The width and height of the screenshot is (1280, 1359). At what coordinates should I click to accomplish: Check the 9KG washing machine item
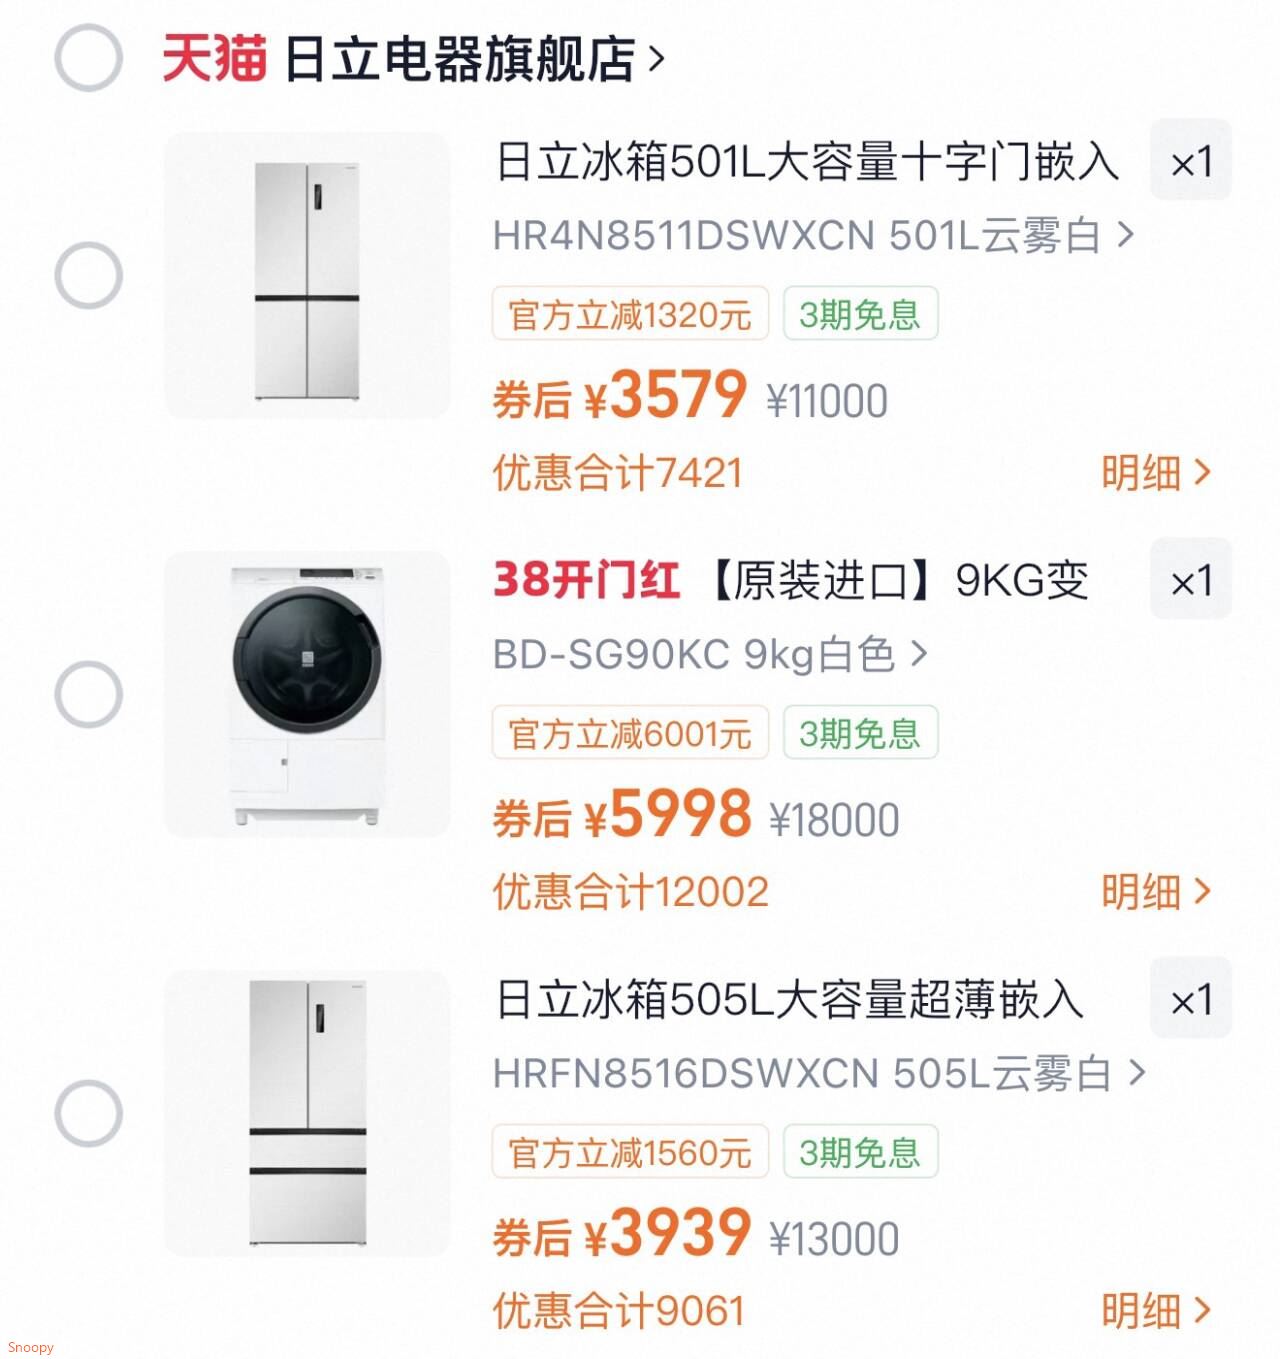pos(88,694)
